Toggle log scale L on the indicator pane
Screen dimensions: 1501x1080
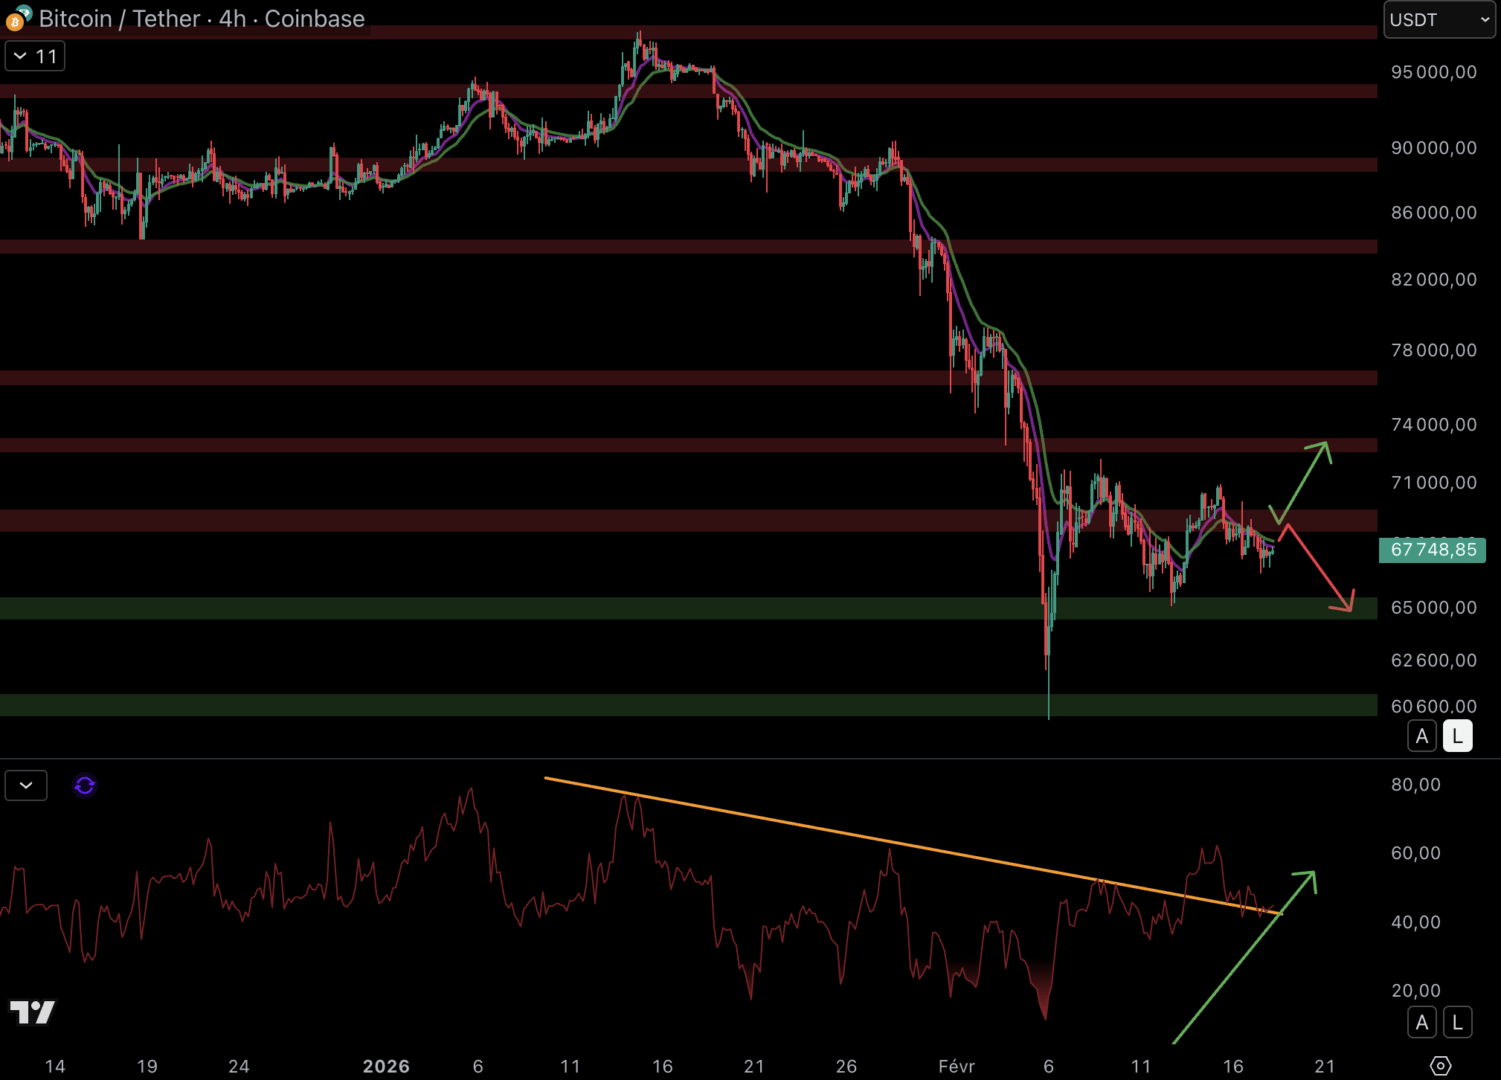(1457, 1023)
